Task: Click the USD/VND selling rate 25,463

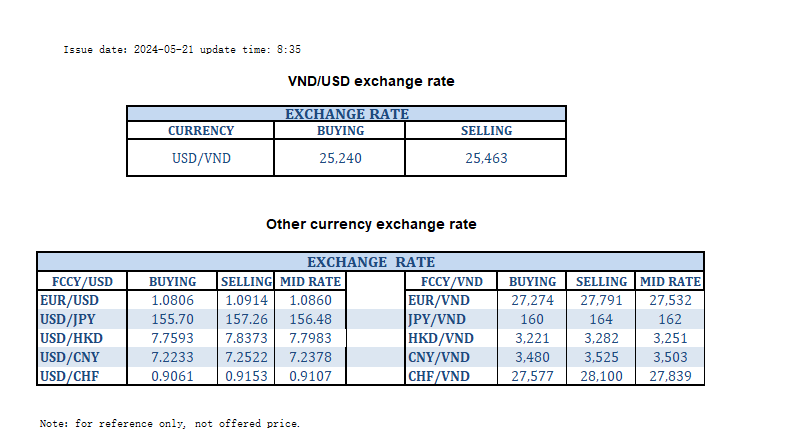Action: click(486, 158)
